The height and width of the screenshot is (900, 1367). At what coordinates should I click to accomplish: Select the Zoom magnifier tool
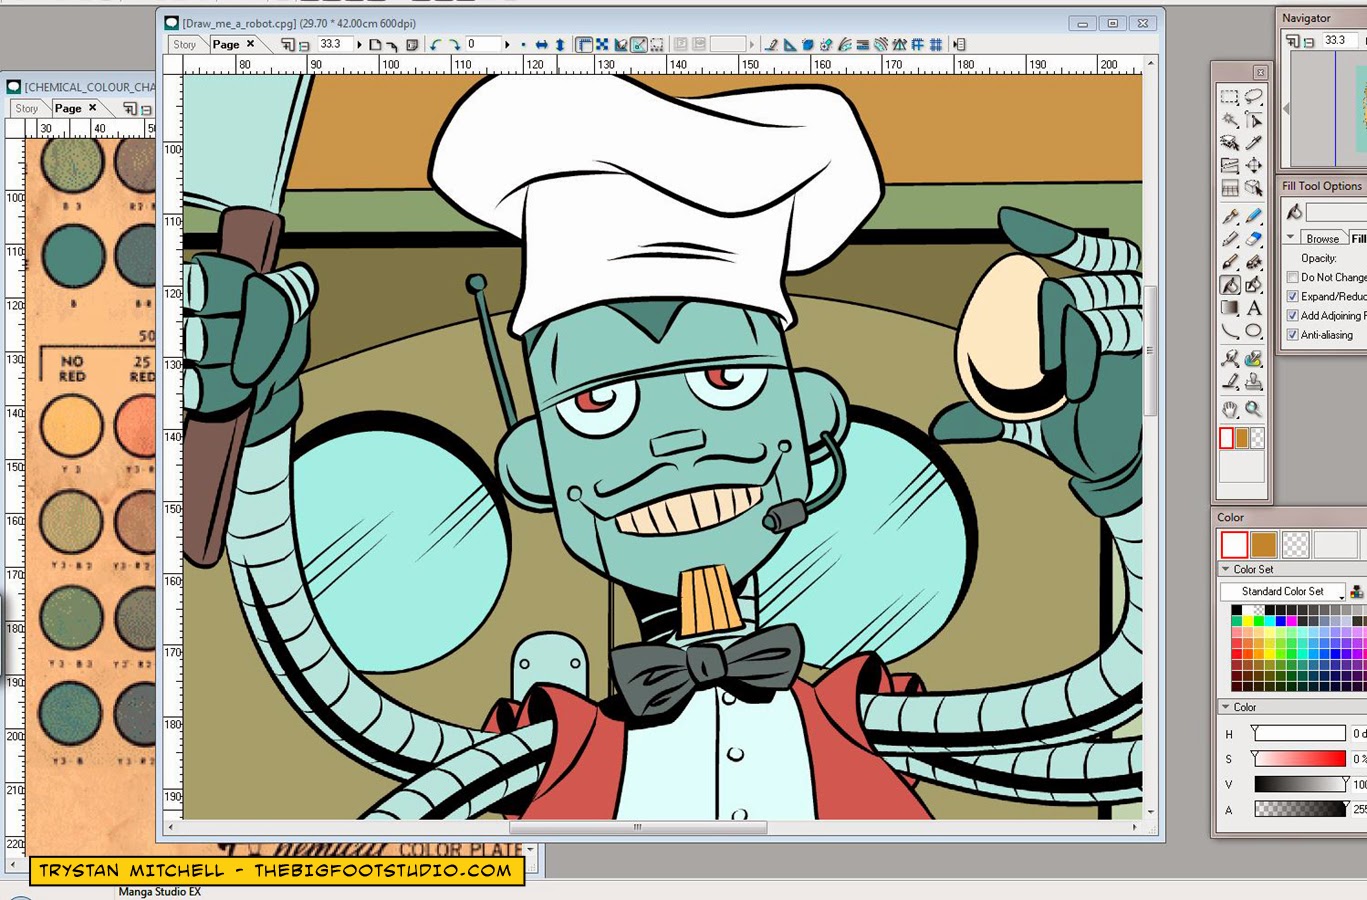pyautogui.click(x=1253, y=409)
